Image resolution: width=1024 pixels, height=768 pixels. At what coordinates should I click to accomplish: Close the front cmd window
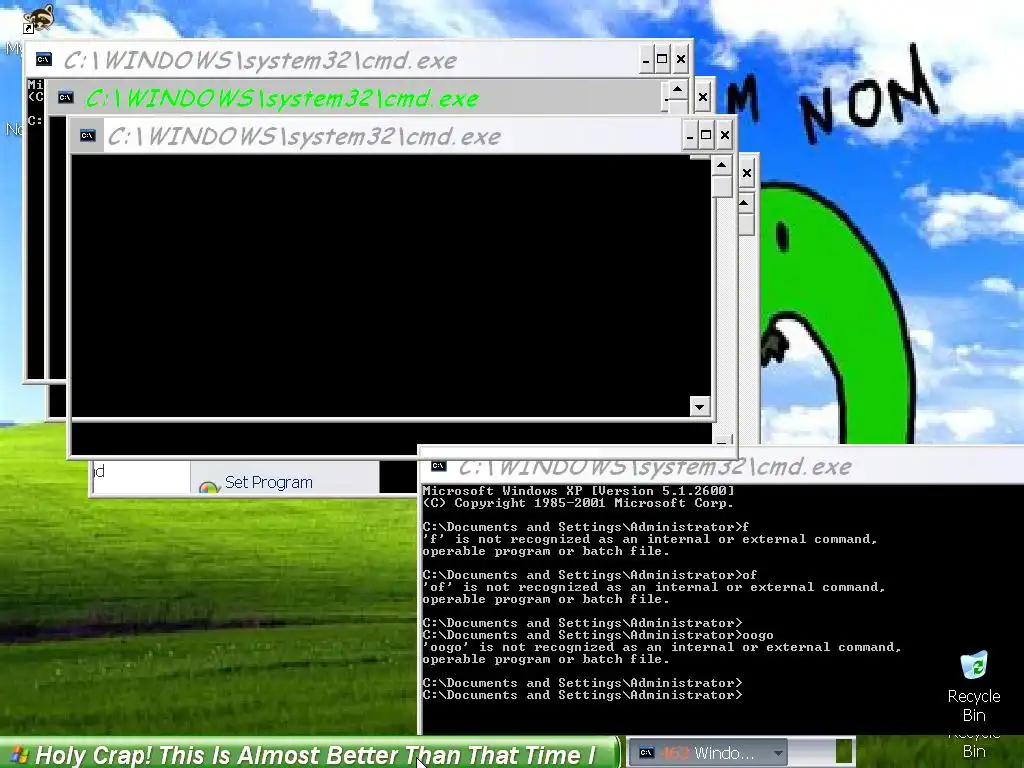(x=724, y=135)
